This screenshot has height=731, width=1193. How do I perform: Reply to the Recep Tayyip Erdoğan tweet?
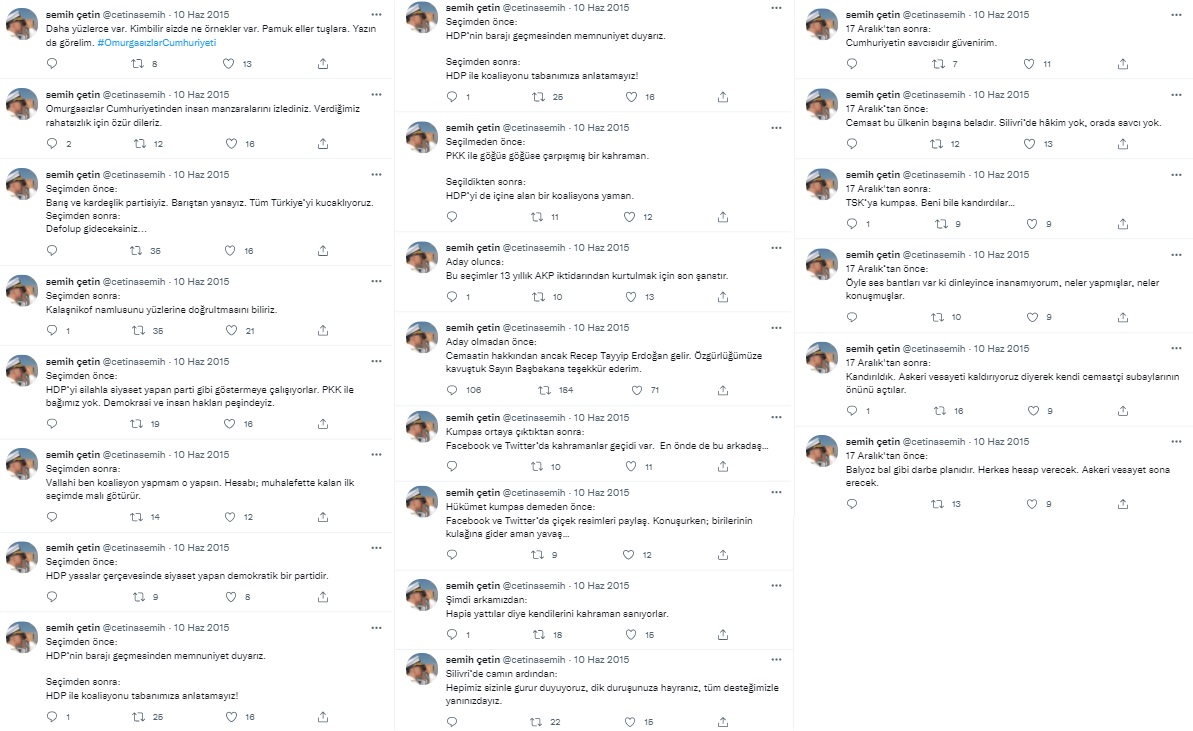[452, 389]
